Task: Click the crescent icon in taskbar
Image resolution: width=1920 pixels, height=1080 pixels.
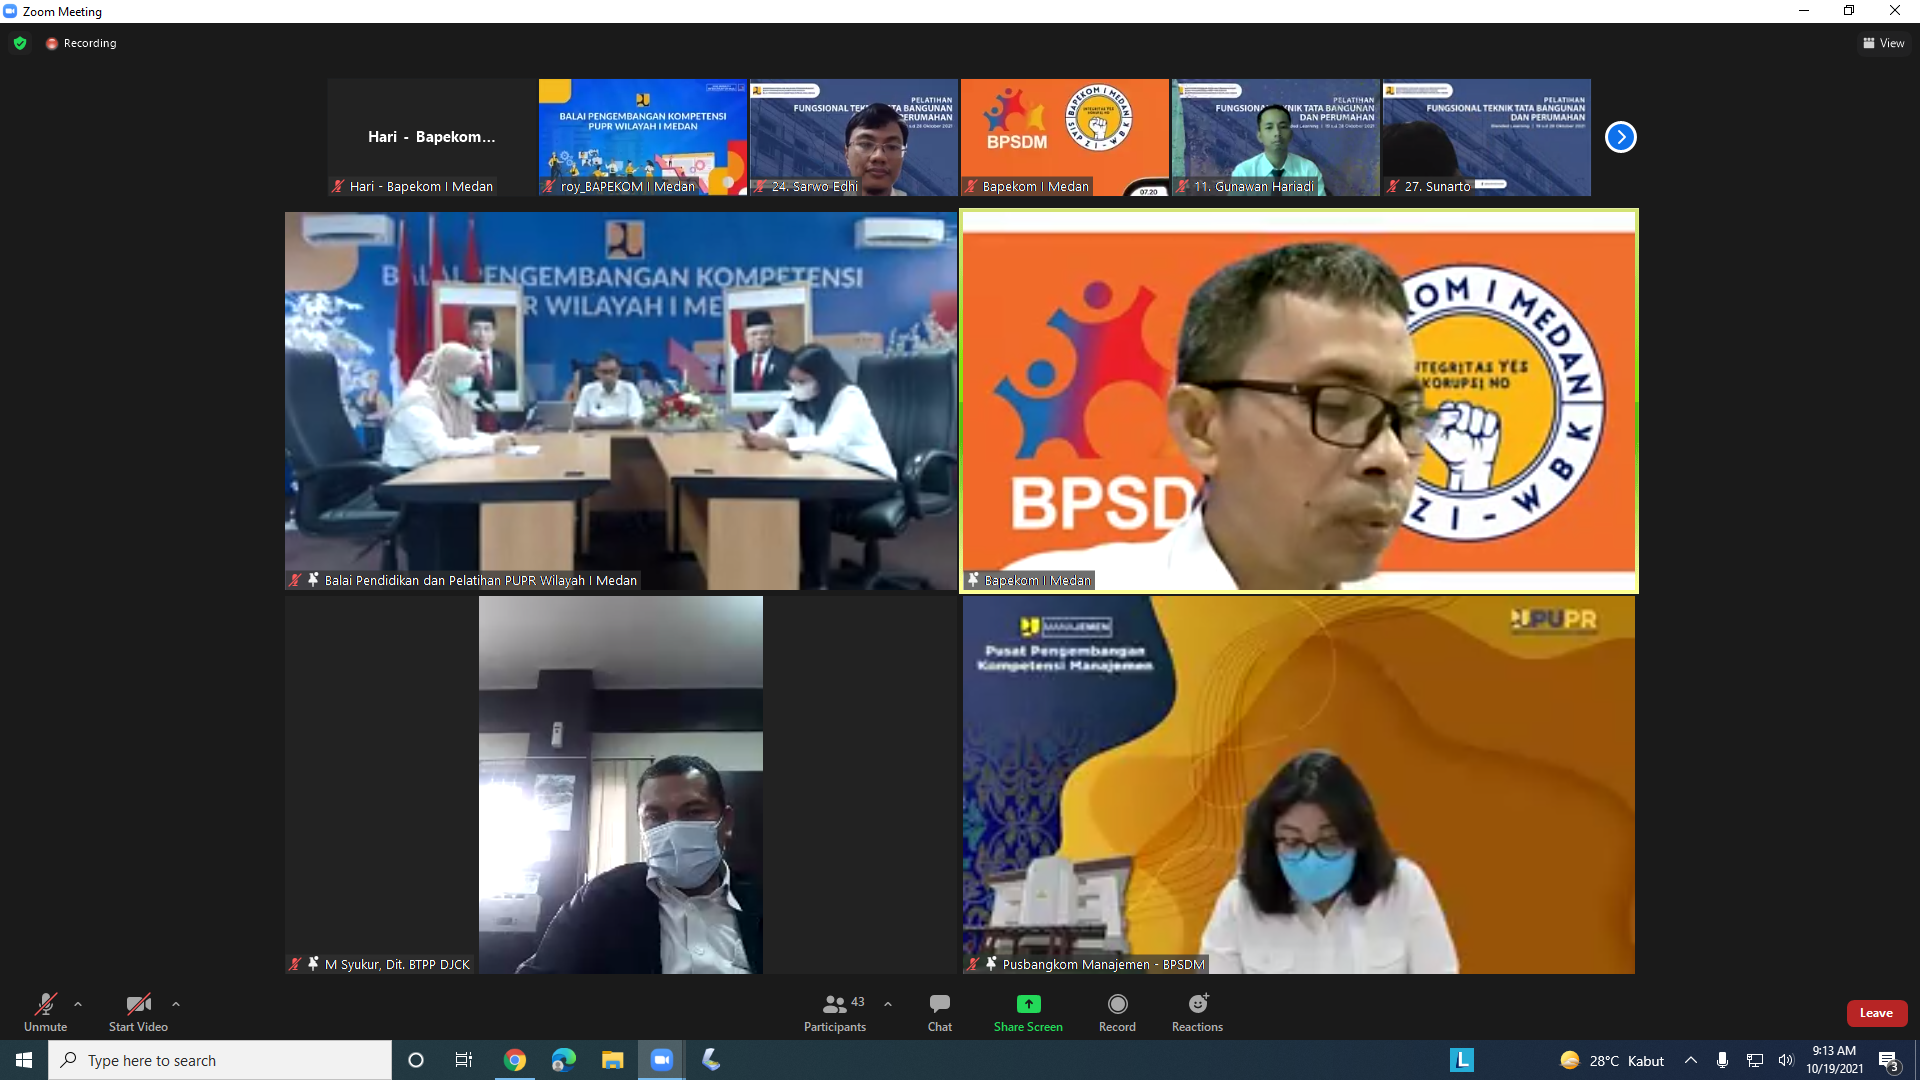Action: pos(711,1060)
